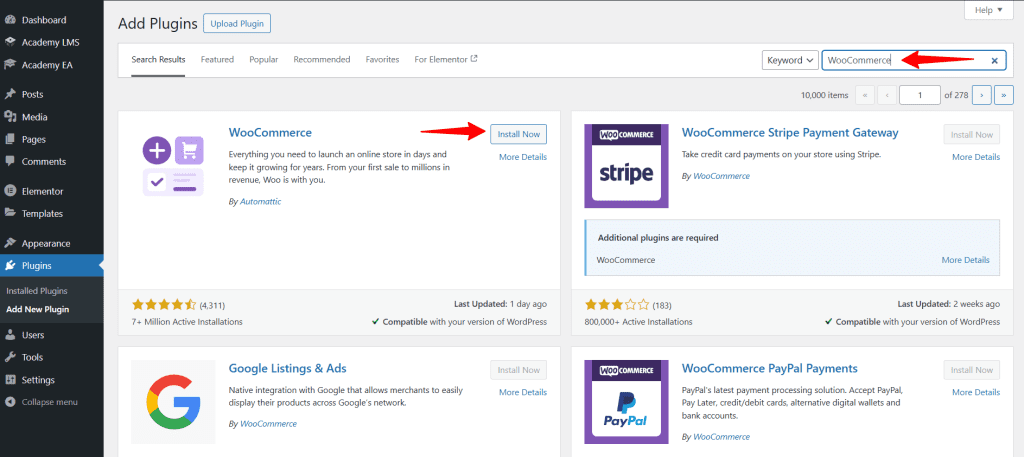Viewport: 1024px width, 457px height.
Task: Click the Automattic author link
Action: point(261,202)
